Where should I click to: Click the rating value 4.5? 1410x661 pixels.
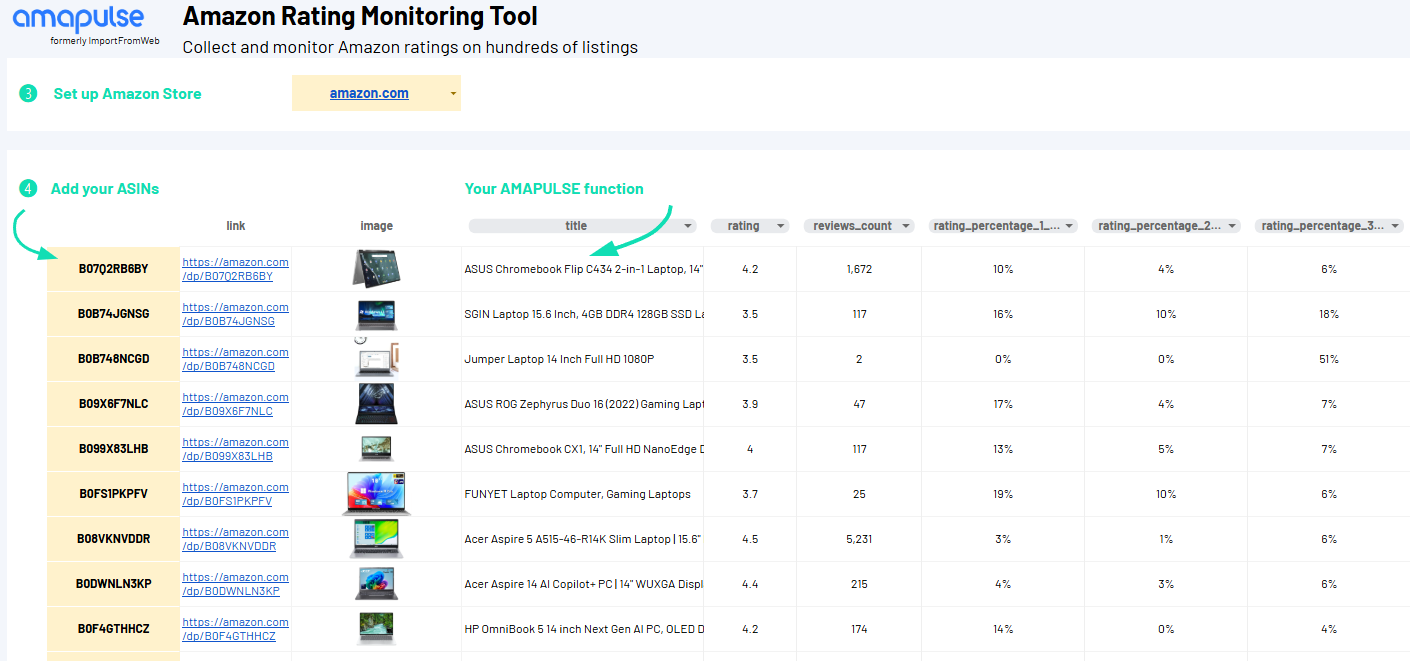[750, 539]
